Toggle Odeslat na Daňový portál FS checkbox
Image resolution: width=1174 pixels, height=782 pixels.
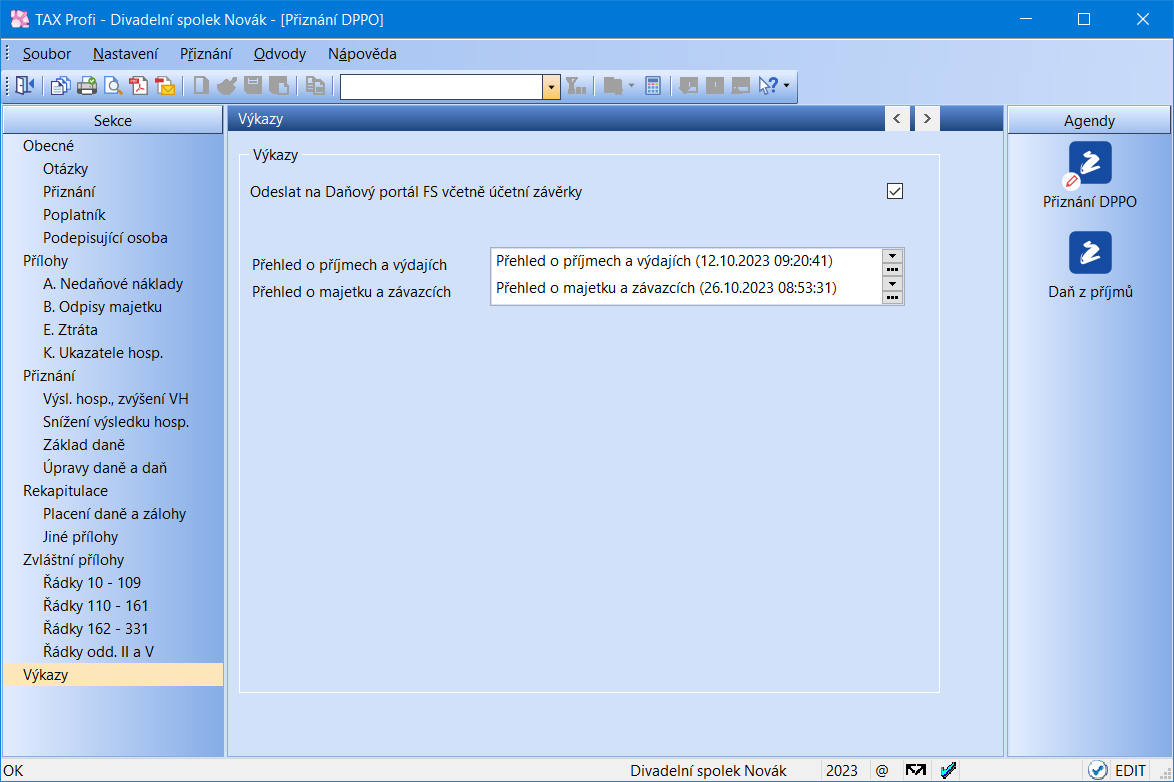click(x=895, y=191)
